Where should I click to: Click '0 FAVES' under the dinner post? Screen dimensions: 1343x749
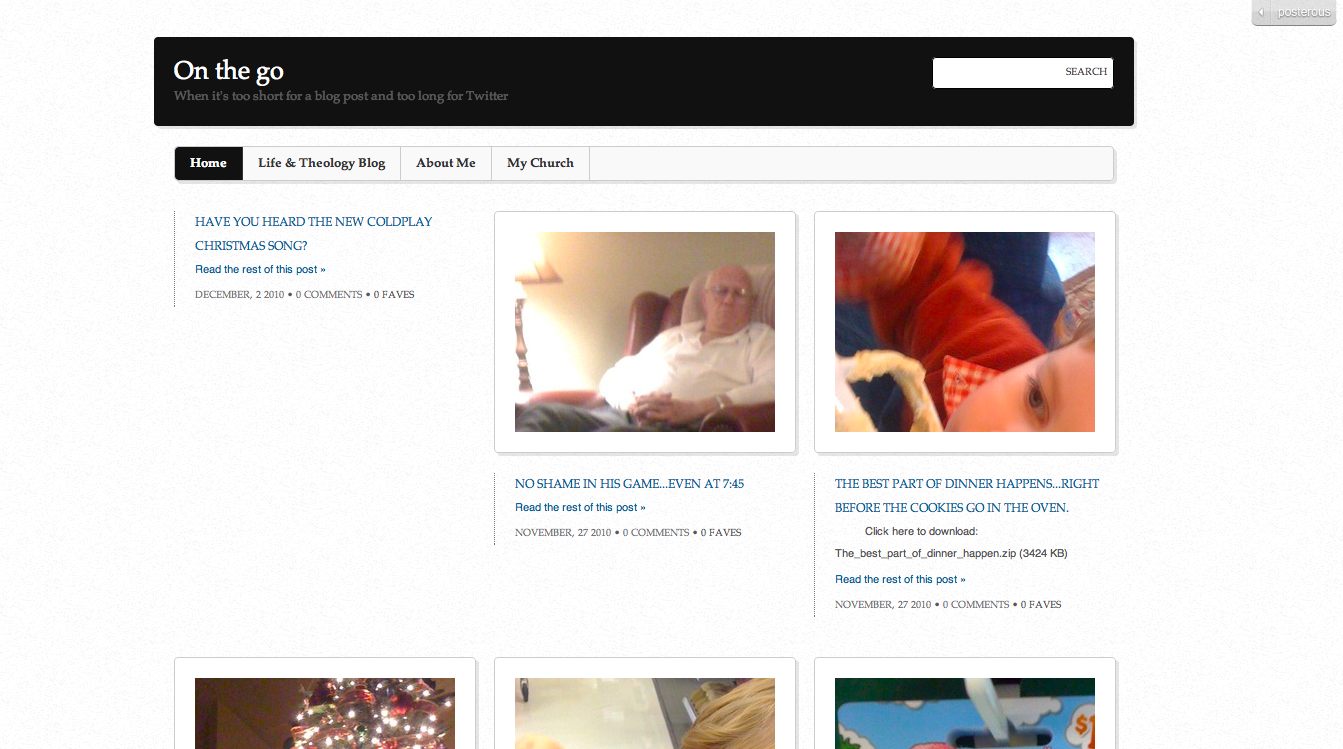pos(1041,605)
